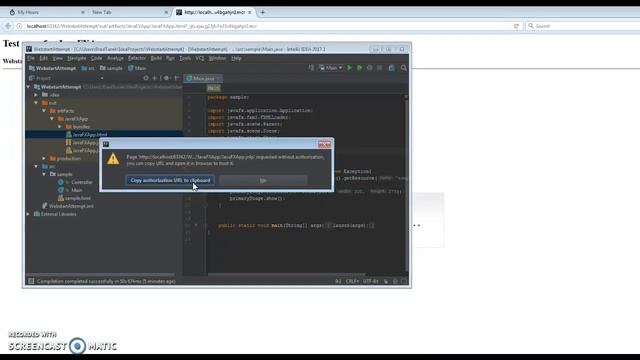Click site information icon in Firefox URL bar

(19, 26)
